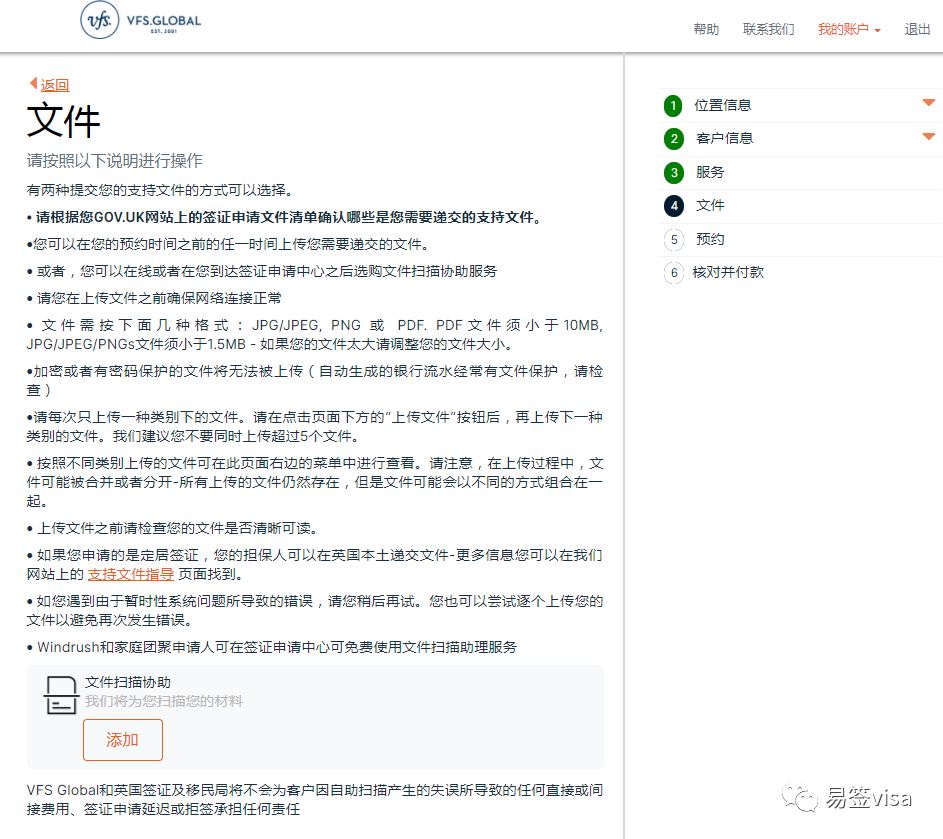Open the 帮助 help page
The image size is (943, 839).
tap(705, 29)
